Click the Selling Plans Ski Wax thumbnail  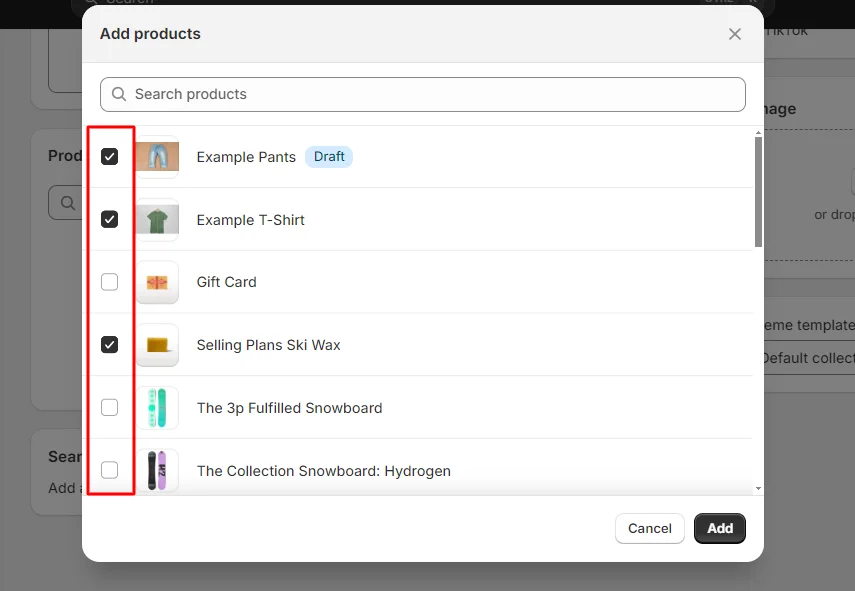(x=157, y=344)
